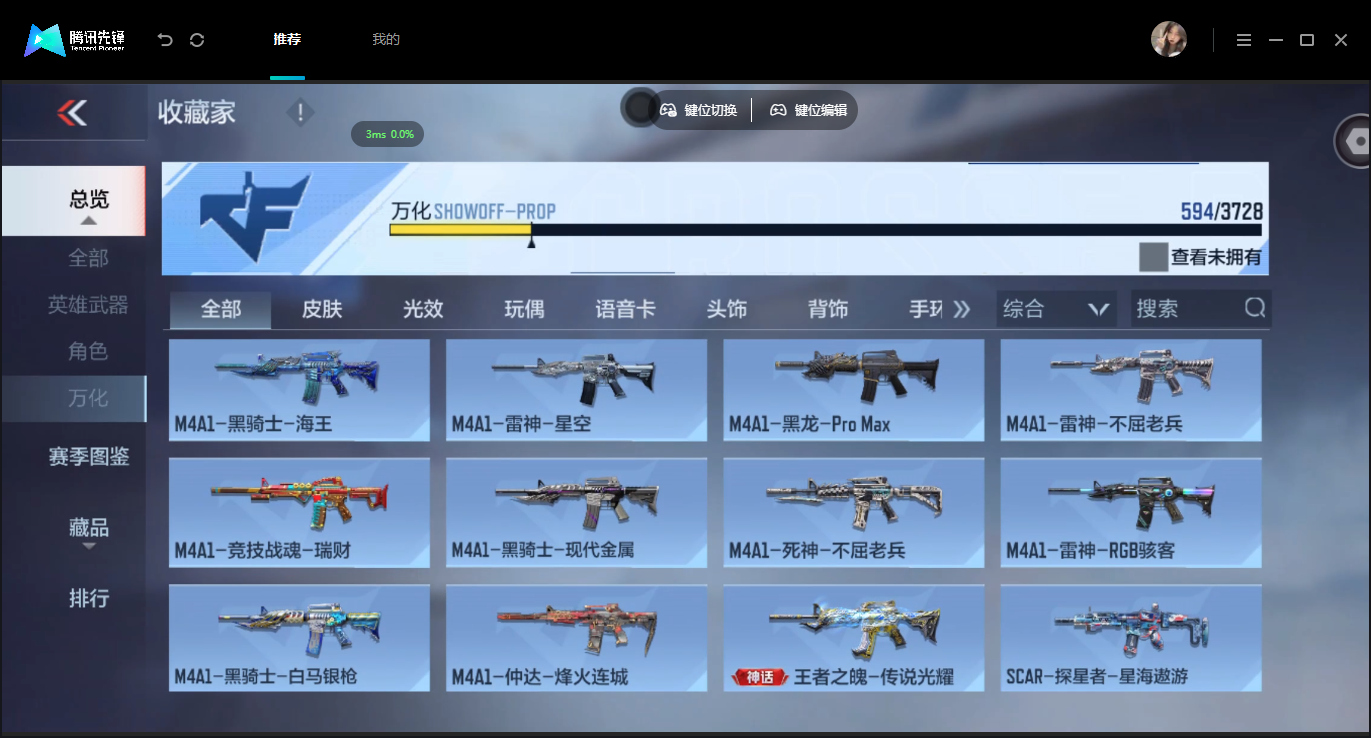Click the 3ms latency indicator
Image resolution: width=1371 pixels, height=738 pixels.
point(388,134)
